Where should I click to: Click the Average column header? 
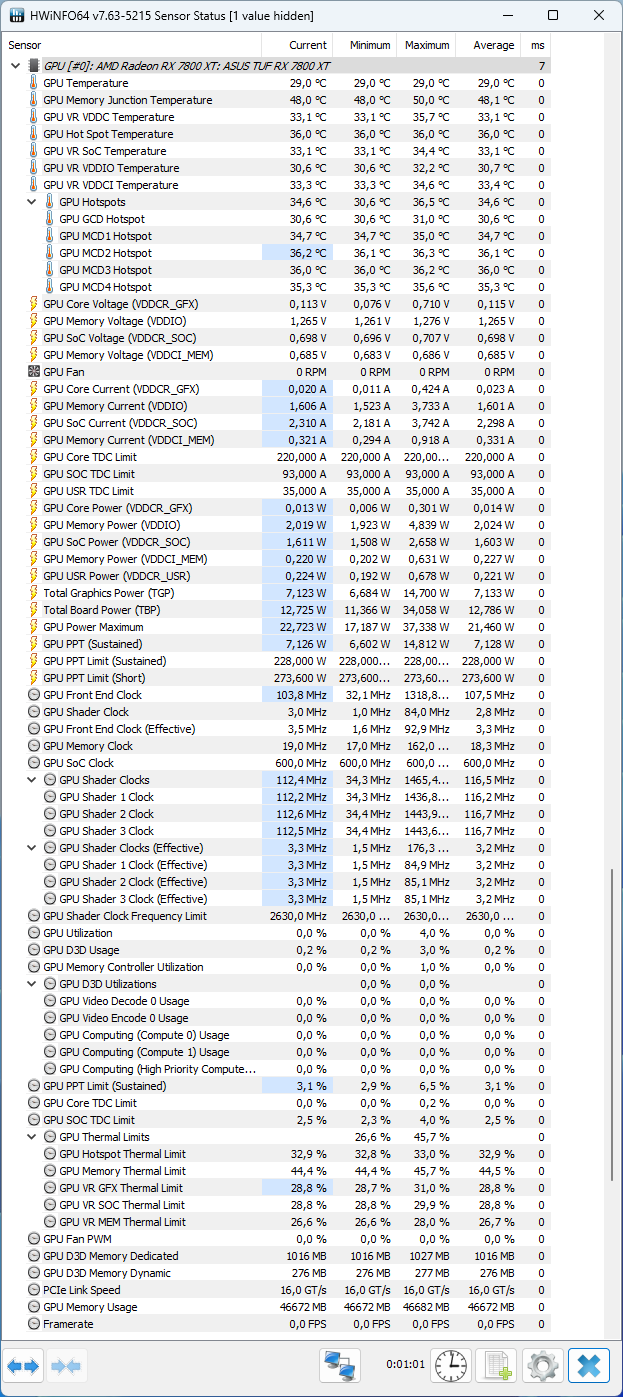point(488,45)
